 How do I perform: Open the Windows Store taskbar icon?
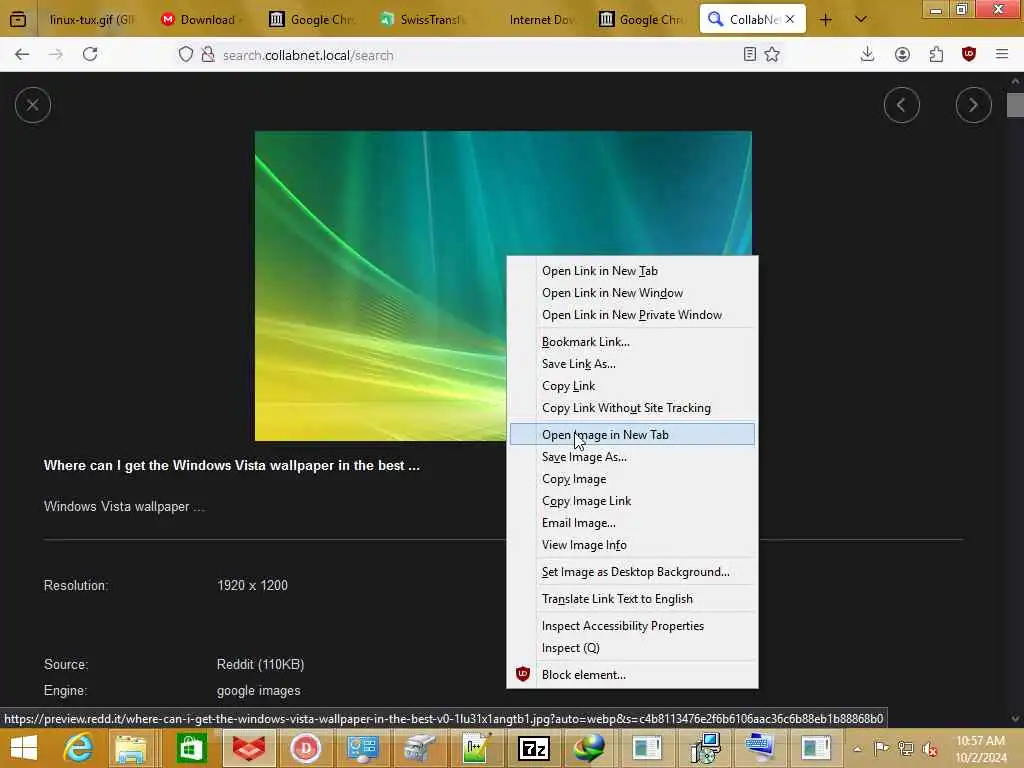191,748
